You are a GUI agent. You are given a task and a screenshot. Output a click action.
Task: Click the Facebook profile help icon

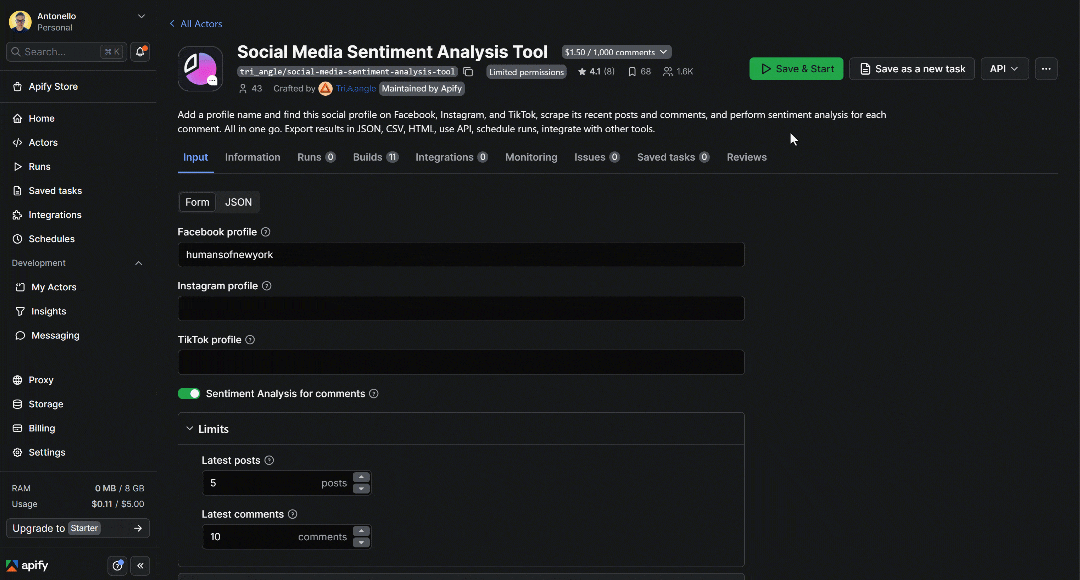point(266,232)
